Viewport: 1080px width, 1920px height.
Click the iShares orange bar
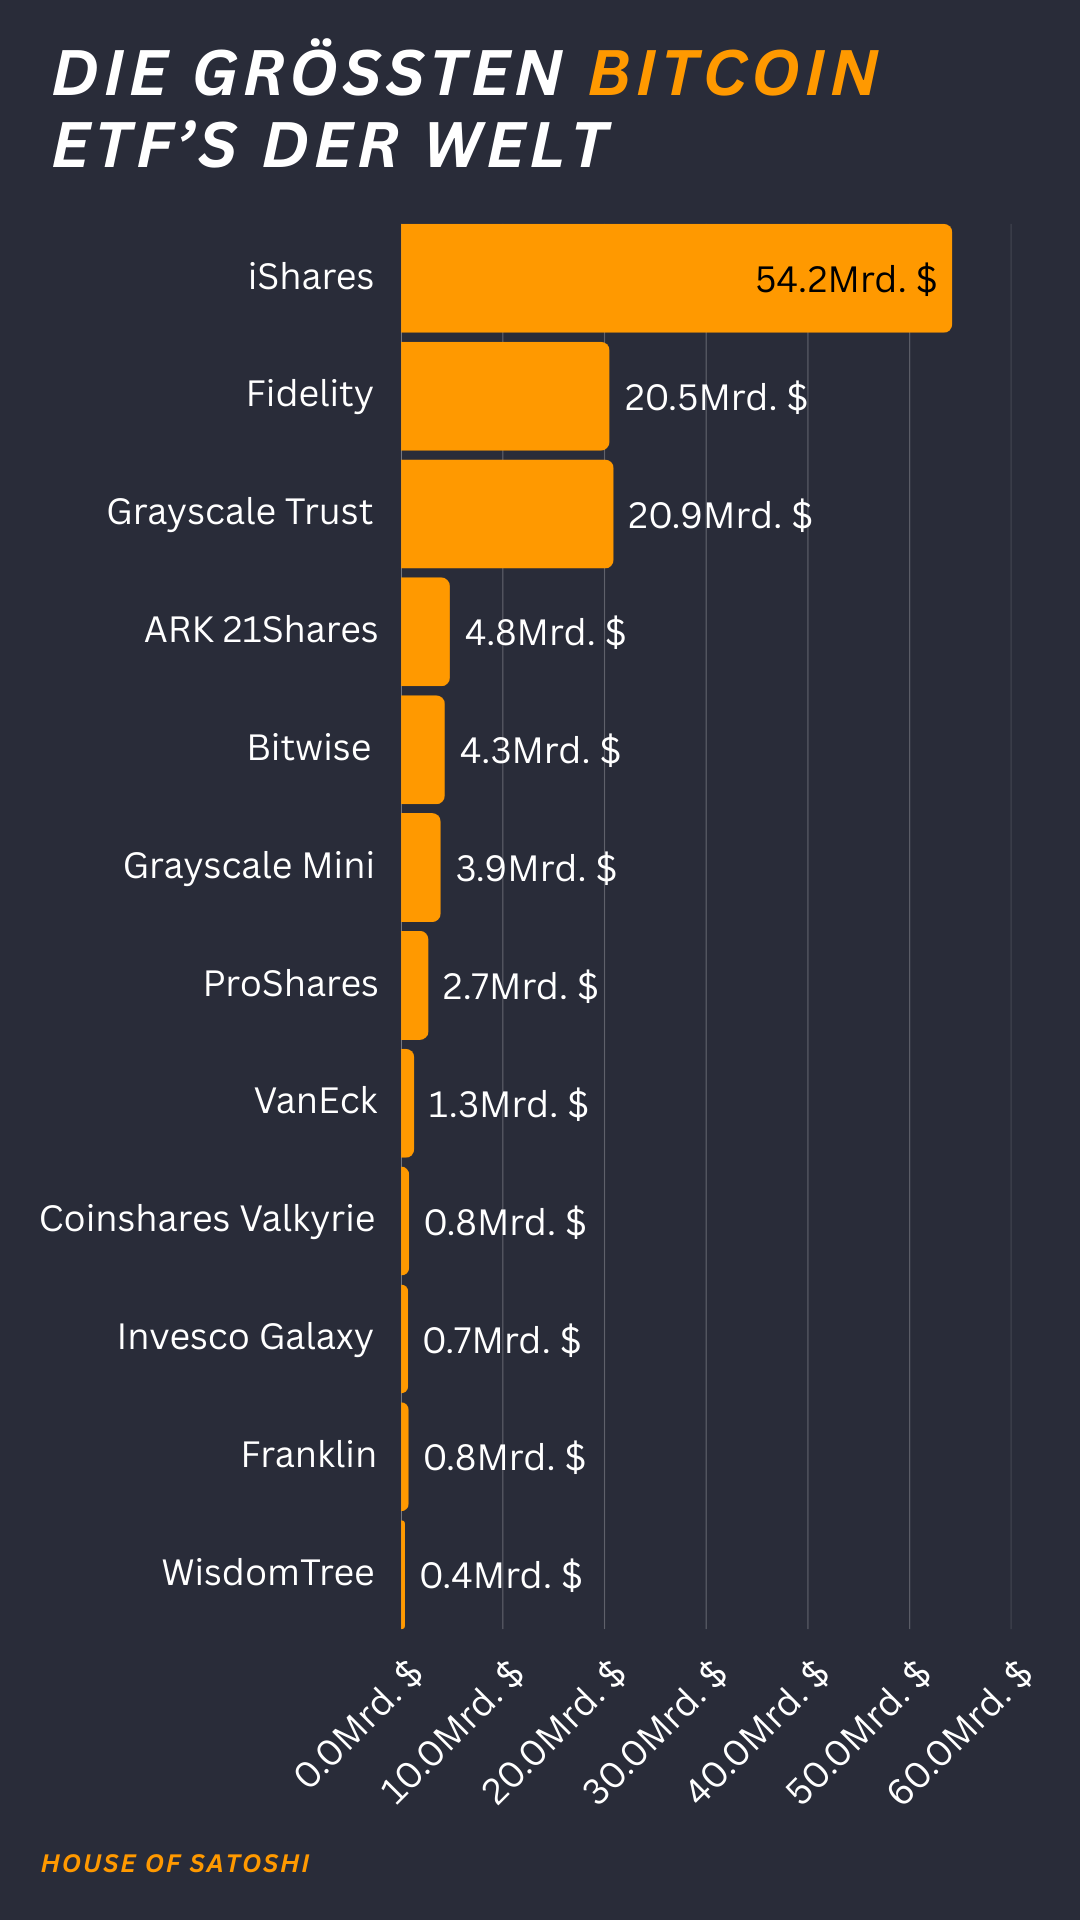676,278
